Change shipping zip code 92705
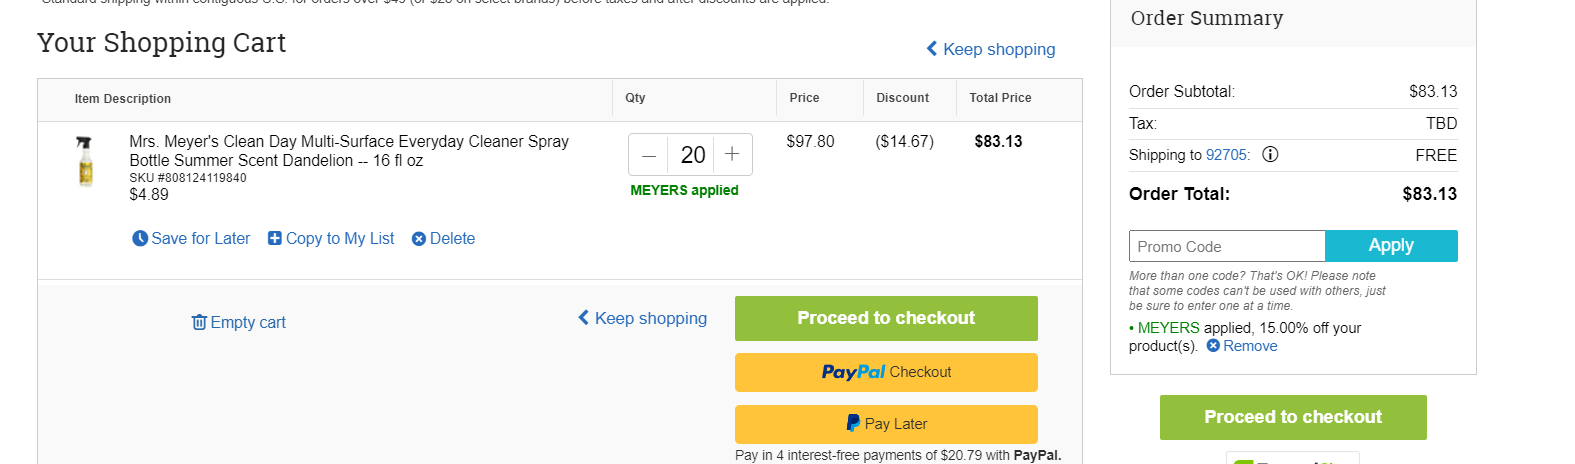Image resolution: width=1575 pixels, height=464 pixels. click(1226, 155)
